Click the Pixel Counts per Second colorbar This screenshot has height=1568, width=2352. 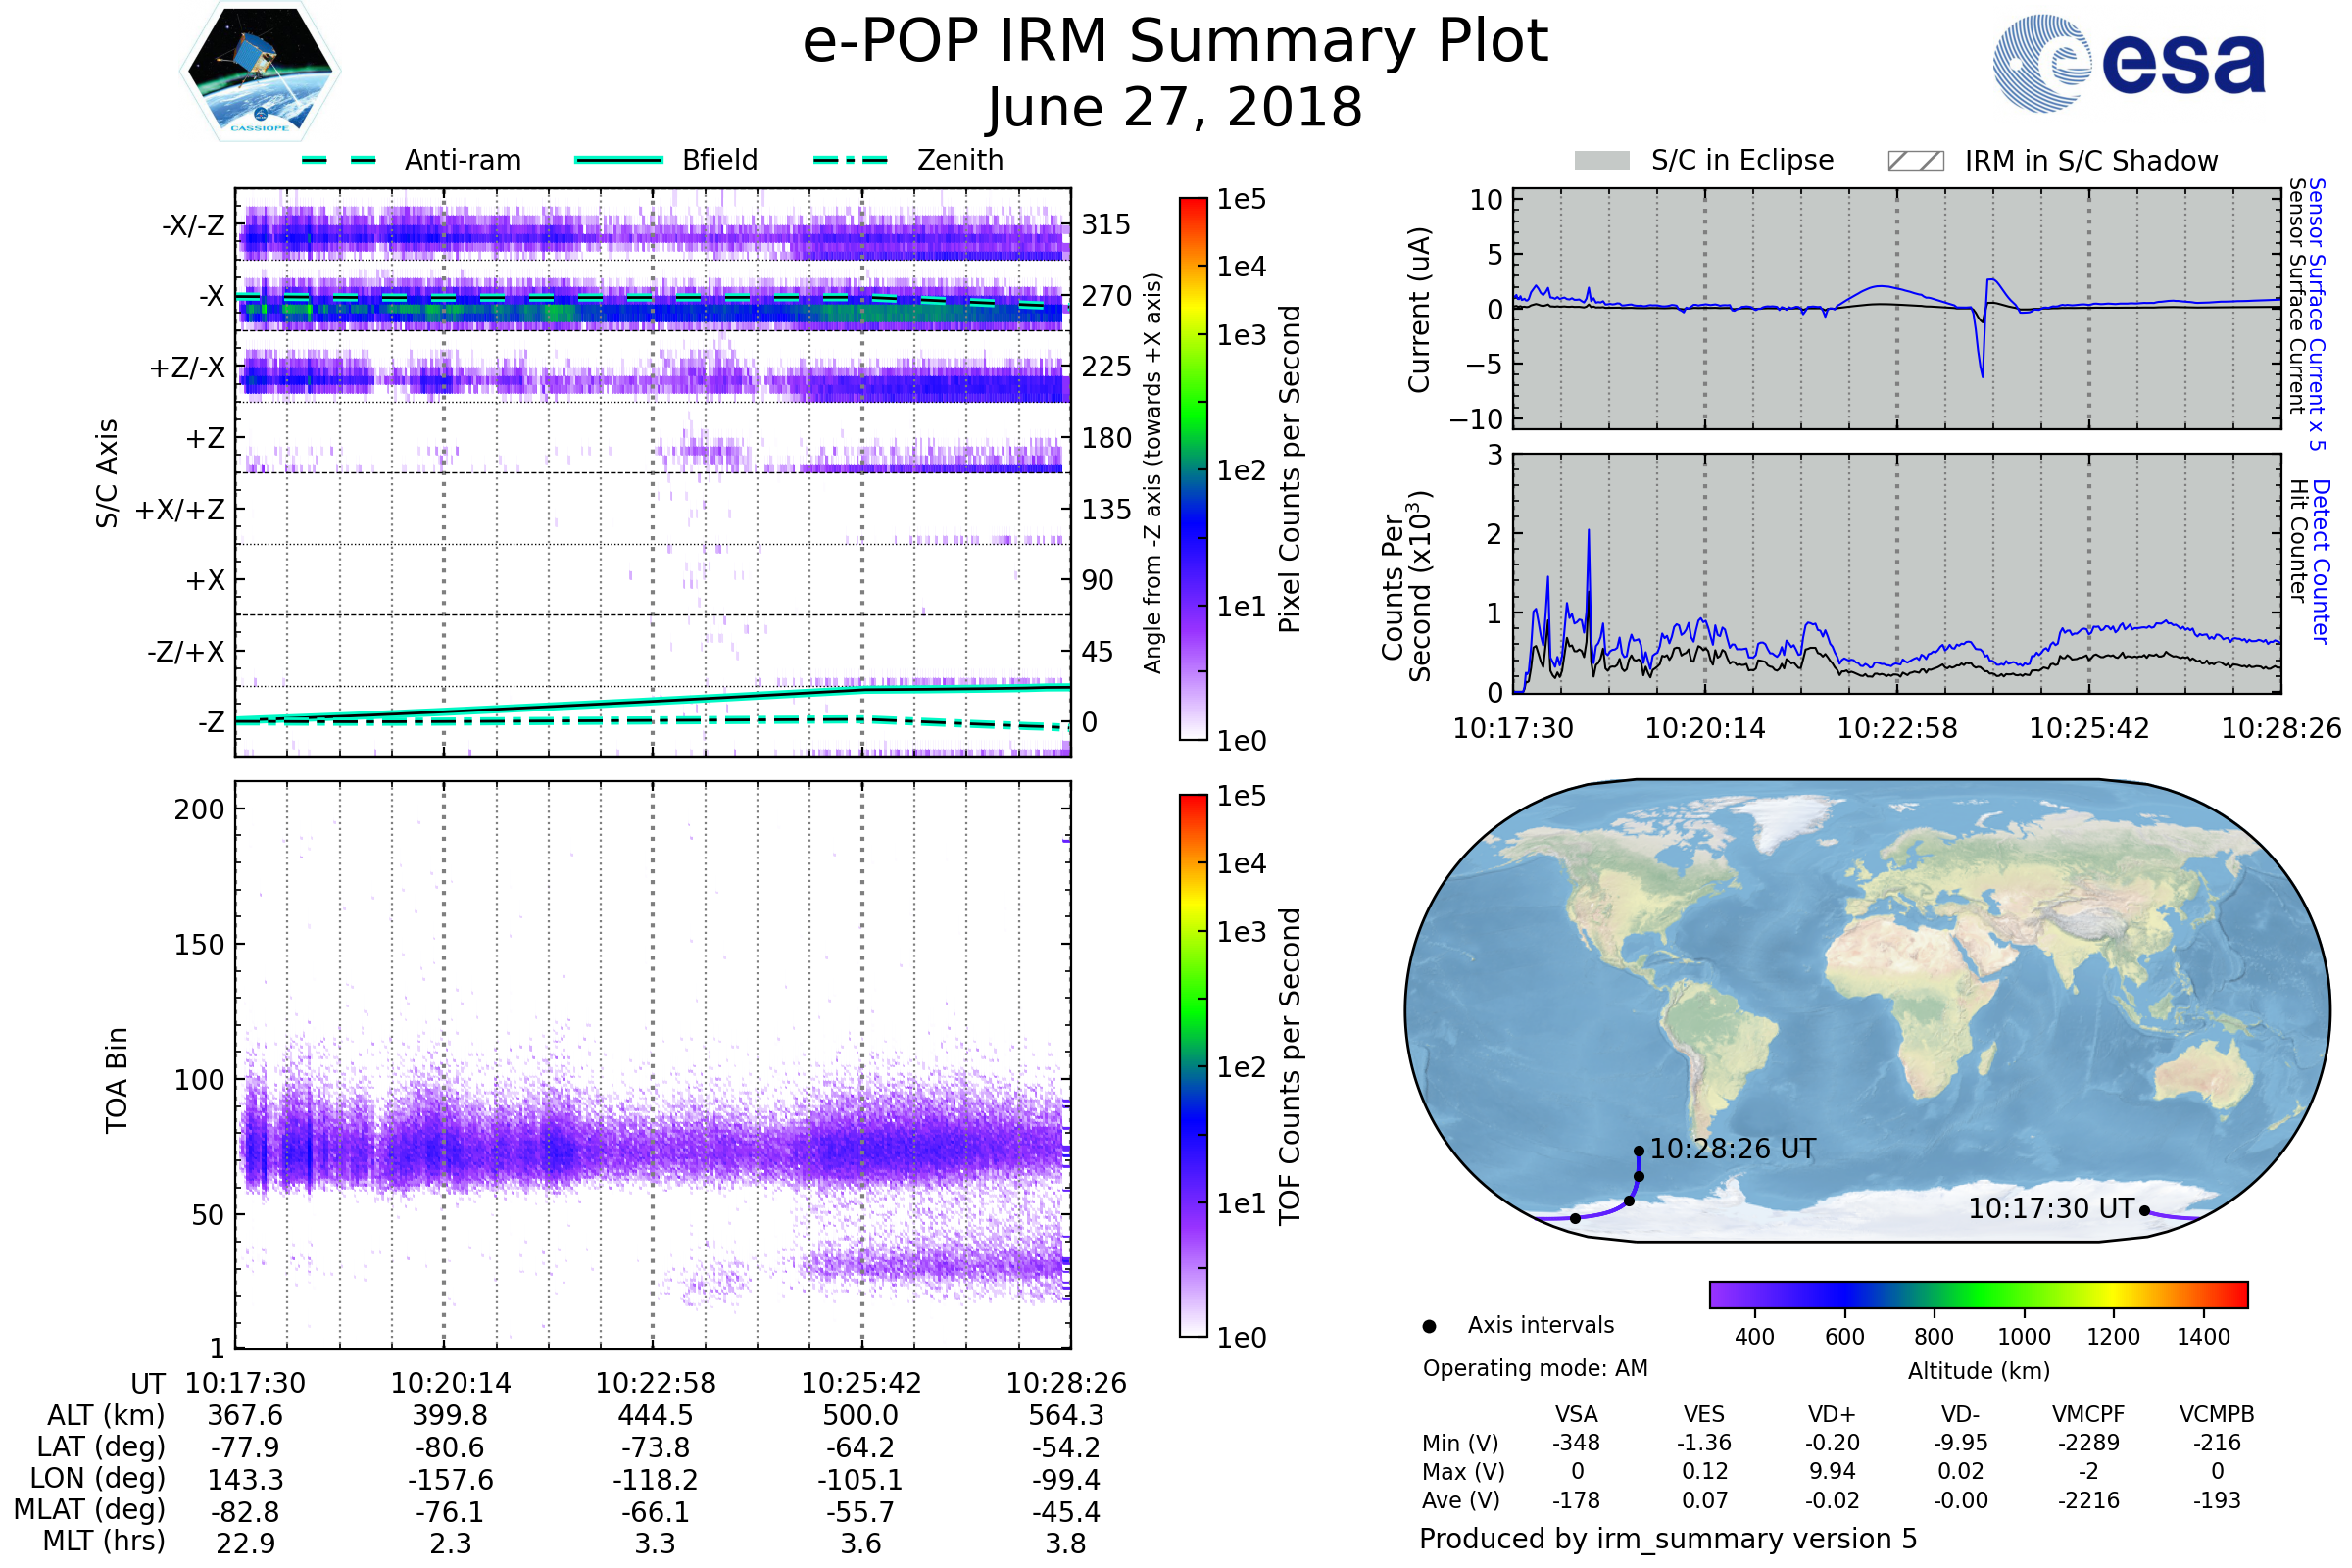pyautogui.click(x=1193, y=469)
